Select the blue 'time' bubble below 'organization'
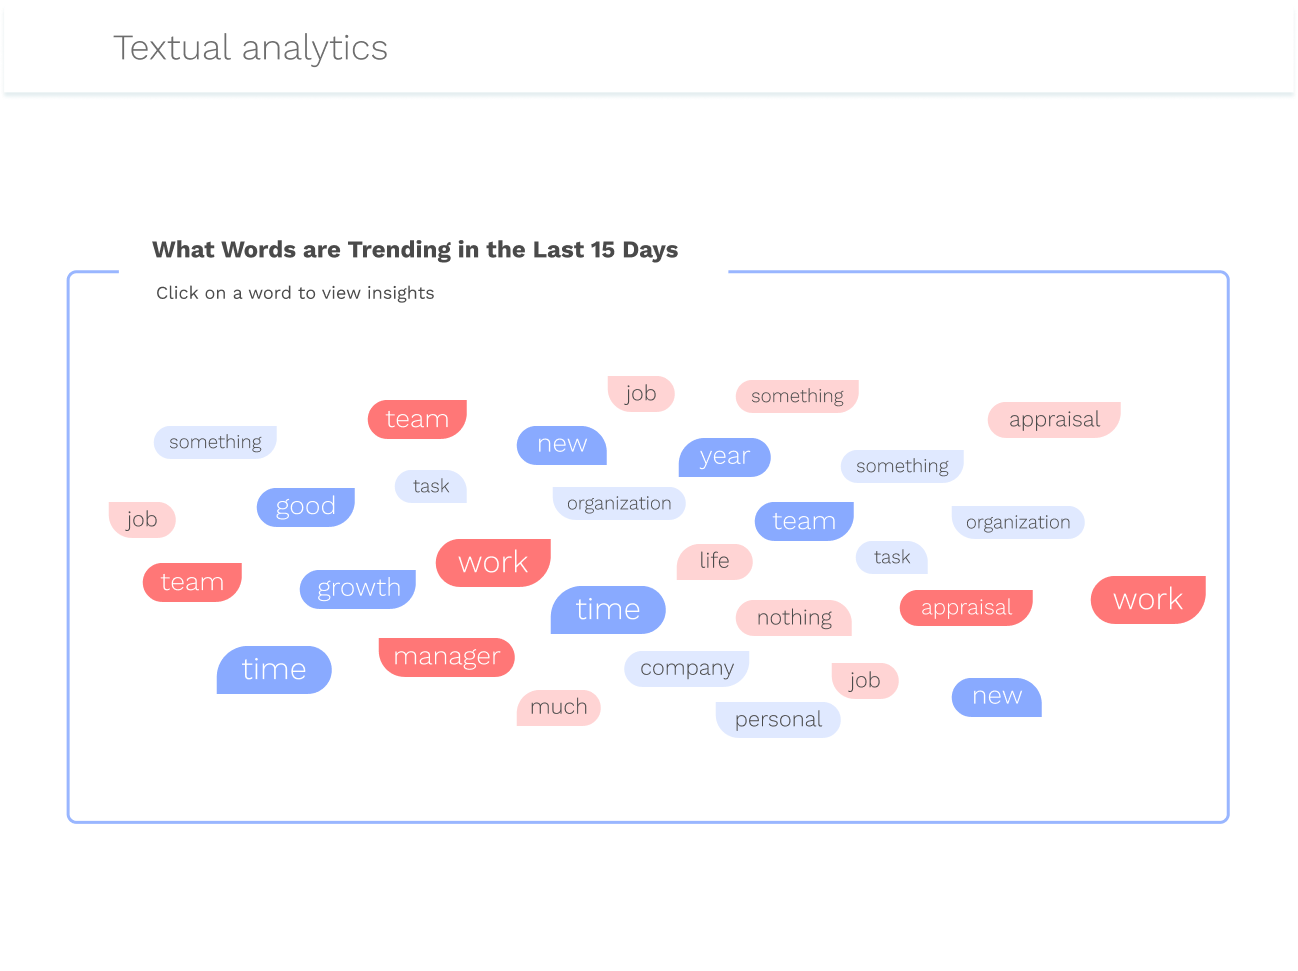 (x=608, y=610)
